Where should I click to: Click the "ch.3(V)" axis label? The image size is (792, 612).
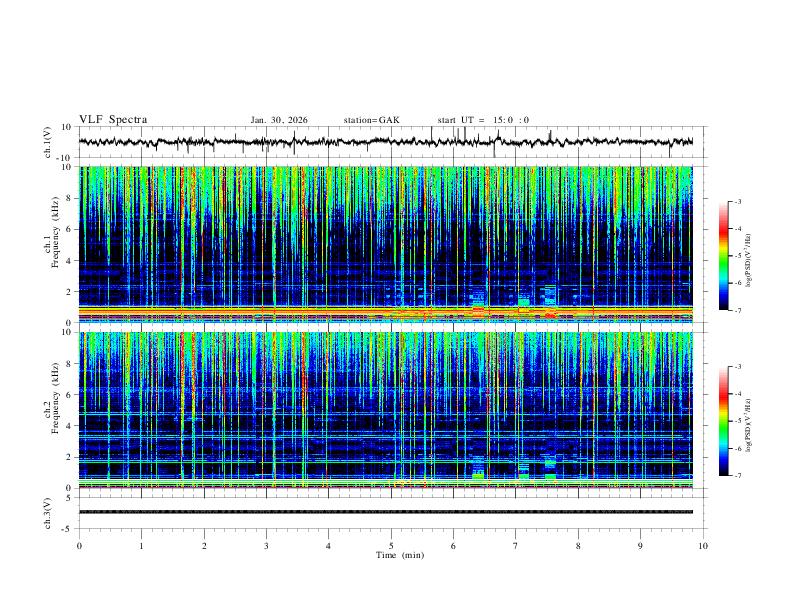(x=48, y=513)
